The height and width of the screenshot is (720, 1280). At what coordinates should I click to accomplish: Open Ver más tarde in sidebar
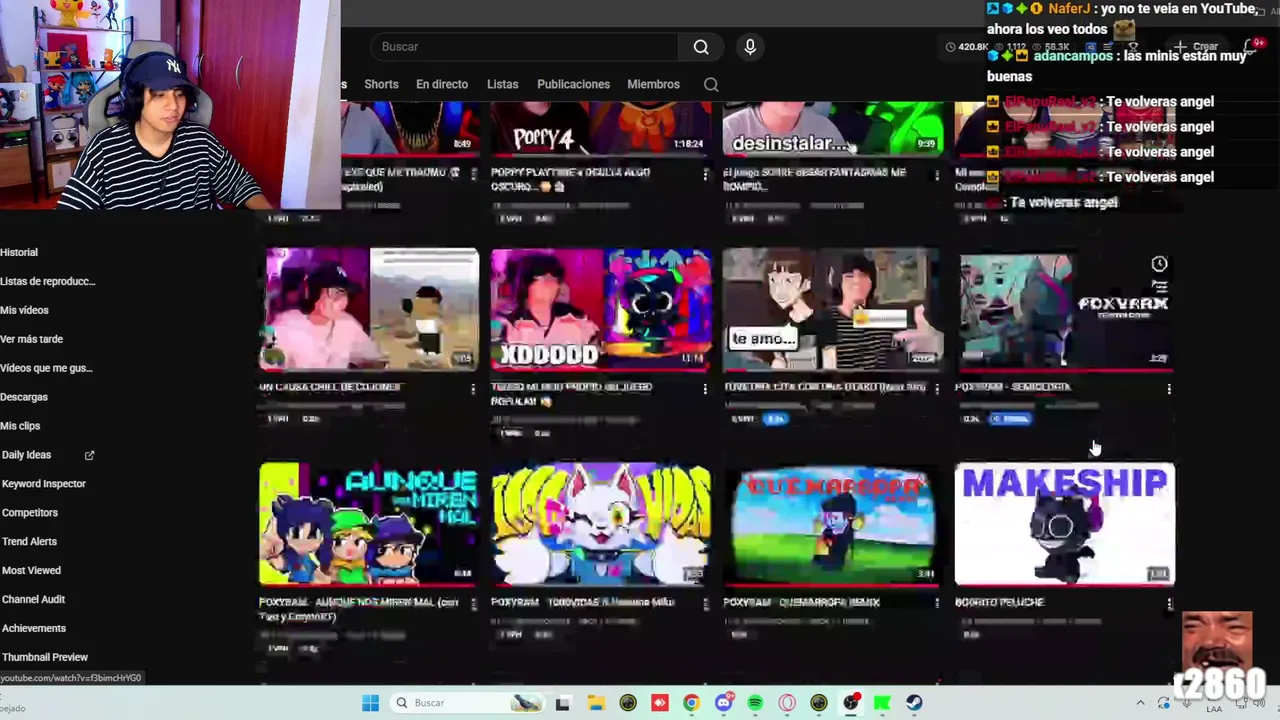[32, 340]
